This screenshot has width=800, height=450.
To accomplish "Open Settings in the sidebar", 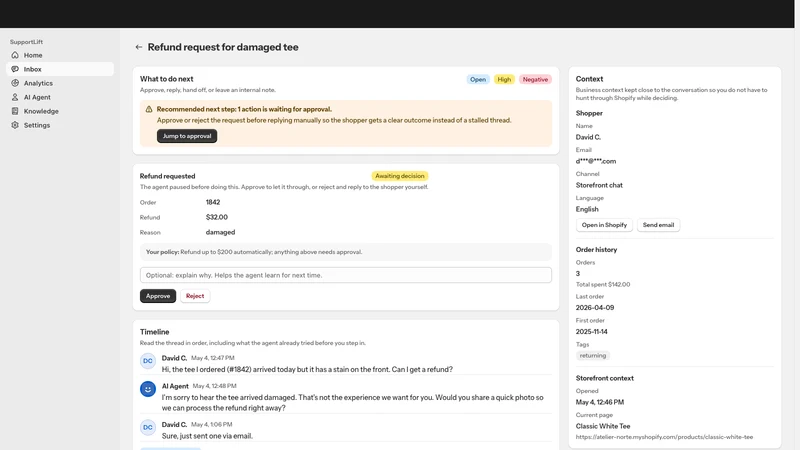I will coord(60,125).
